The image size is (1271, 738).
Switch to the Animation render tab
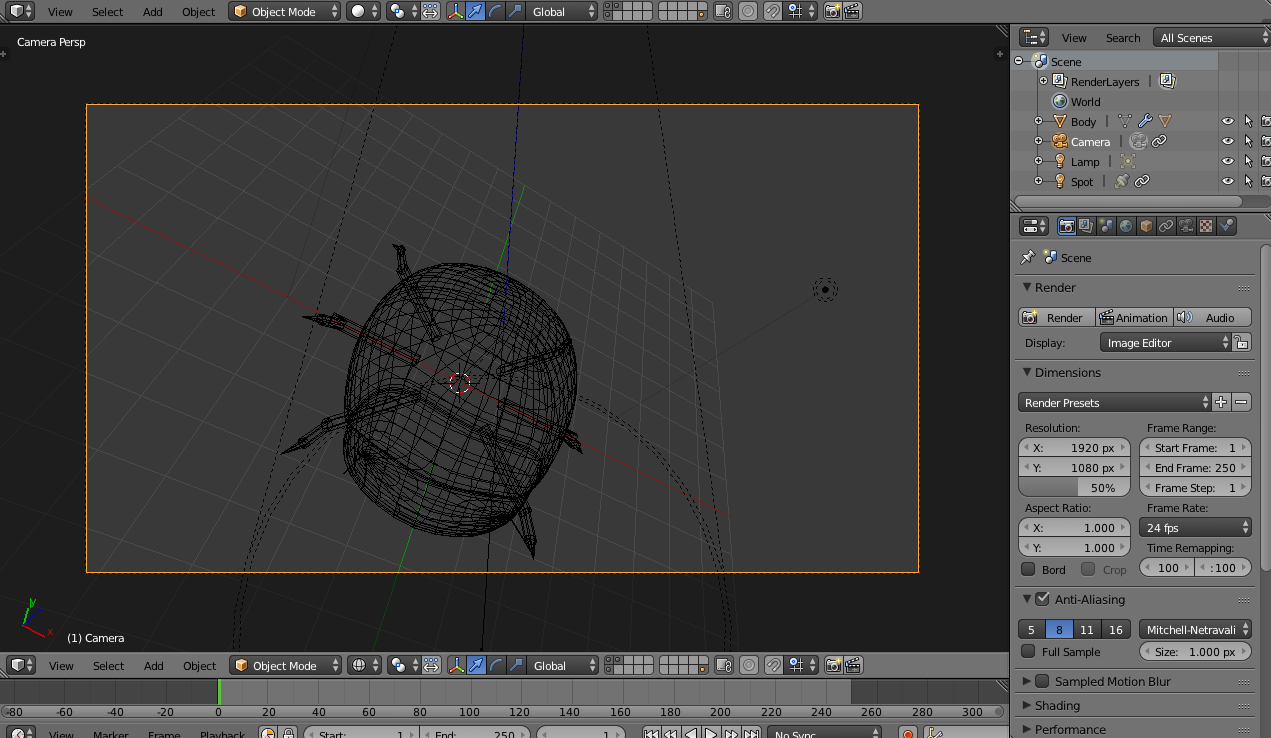pos(1134,317)
